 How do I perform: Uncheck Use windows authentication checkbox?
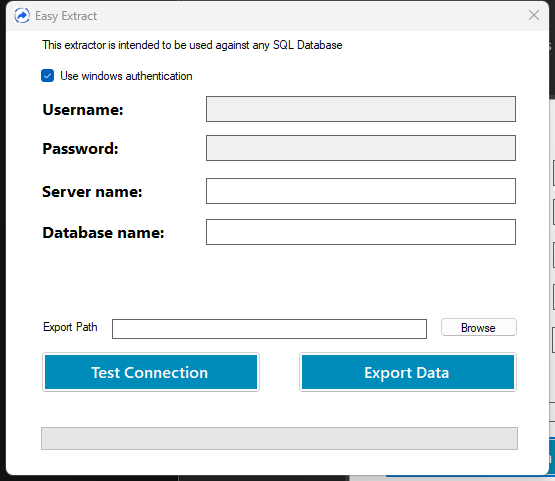47,76
